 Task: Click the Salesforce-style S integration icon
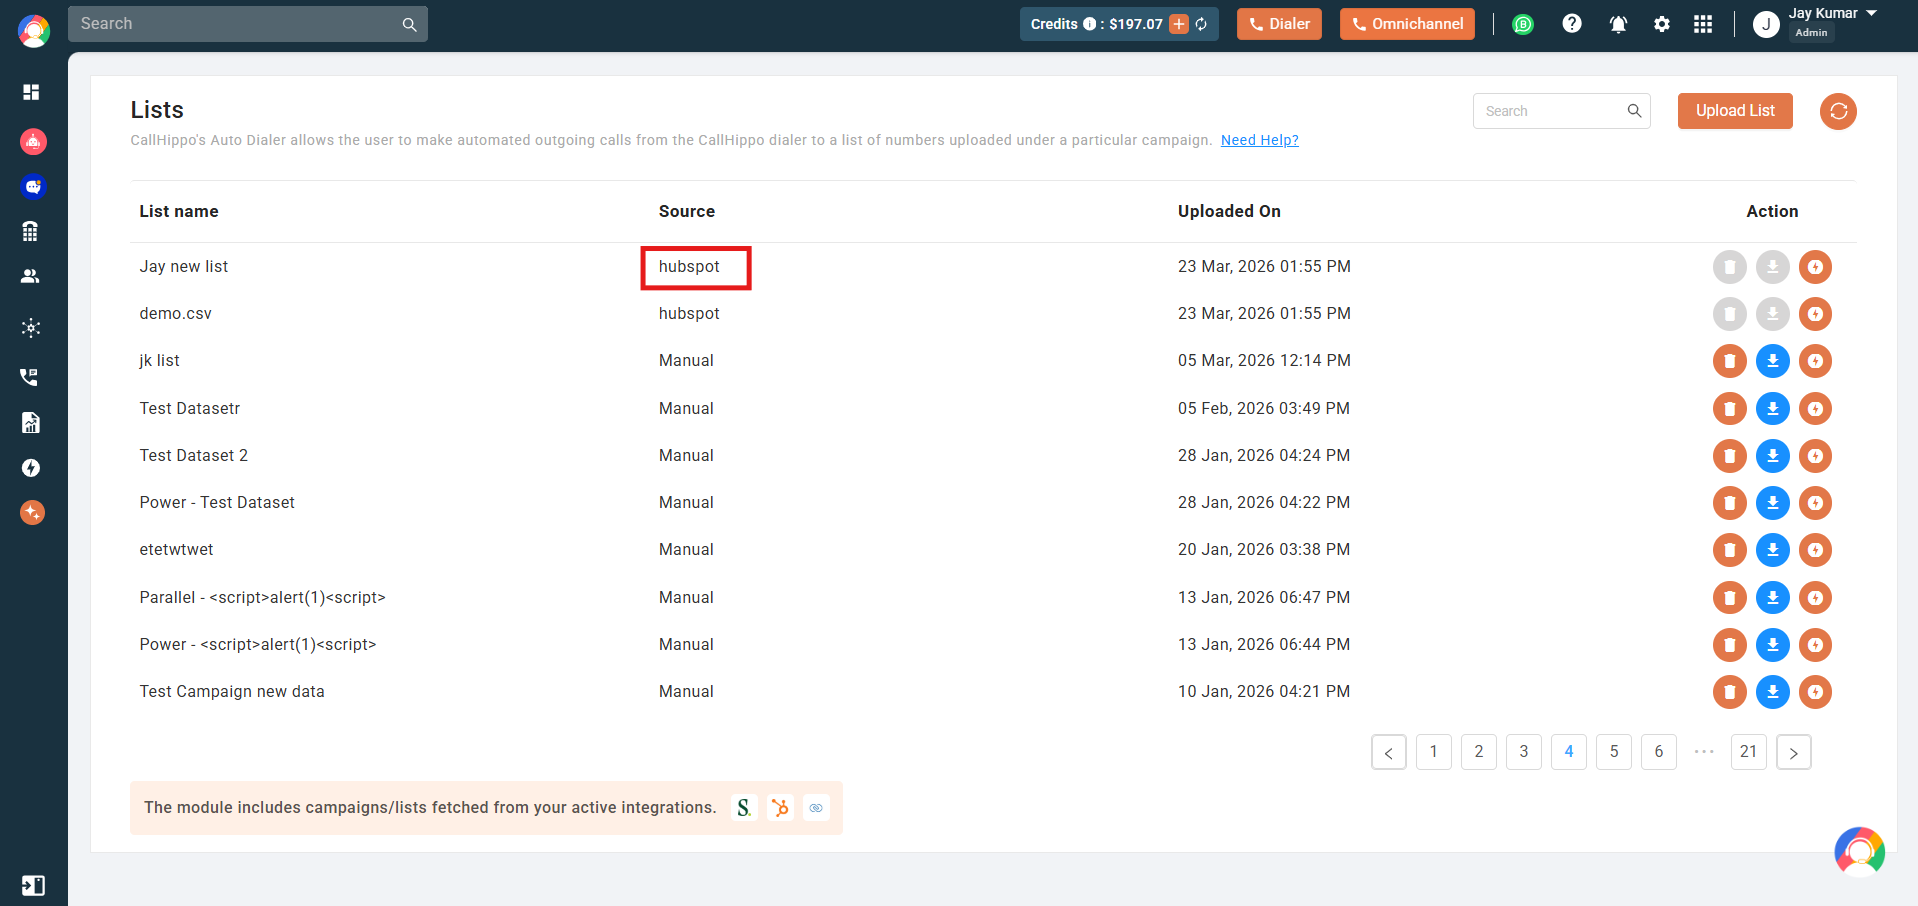point(744,808)
